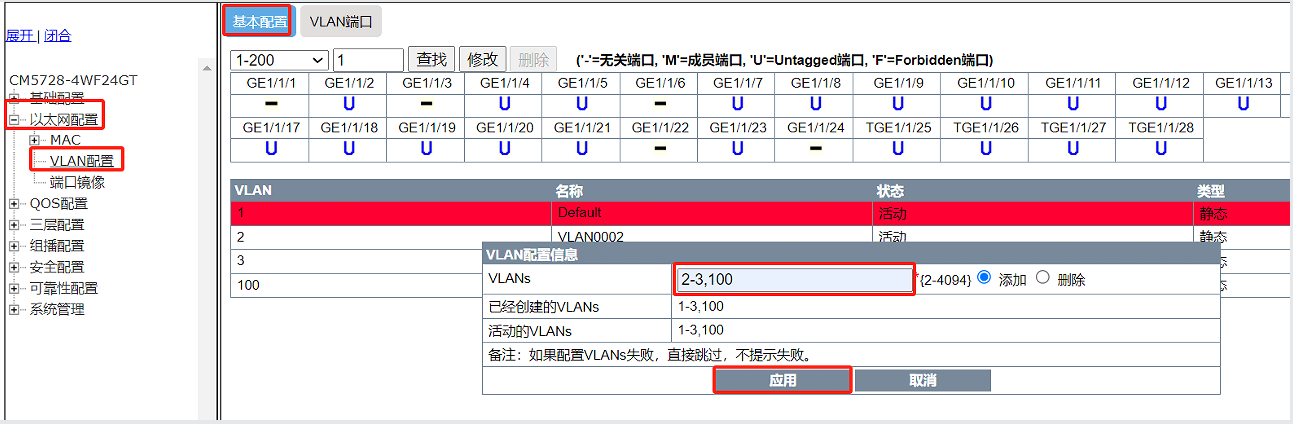Click the 取消 cancel button
The height and width of the screenshot is (424, 1293).
click(x=922, y=381)
